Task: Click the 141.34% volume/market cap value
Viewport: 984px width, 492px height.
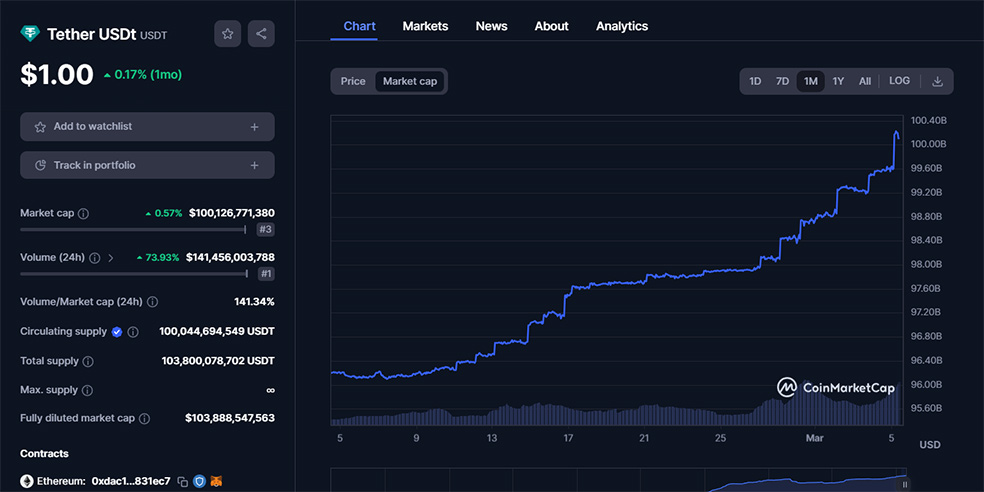Action: pyautogui.click(x=254, y=302)
